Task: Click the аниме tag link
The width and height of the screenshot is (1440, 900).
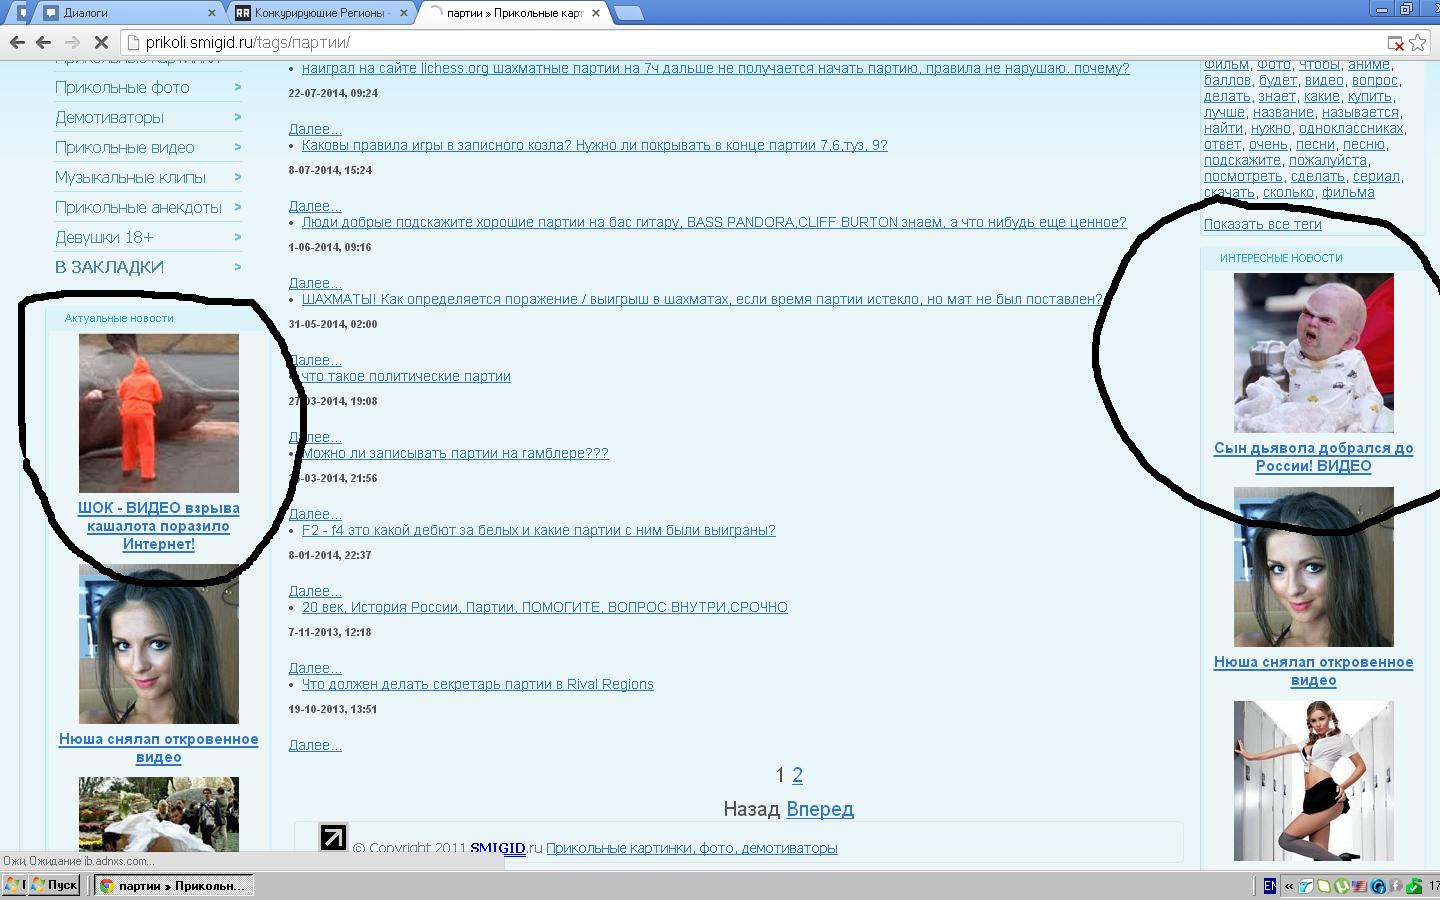Action: click(x=1368, y=65)
